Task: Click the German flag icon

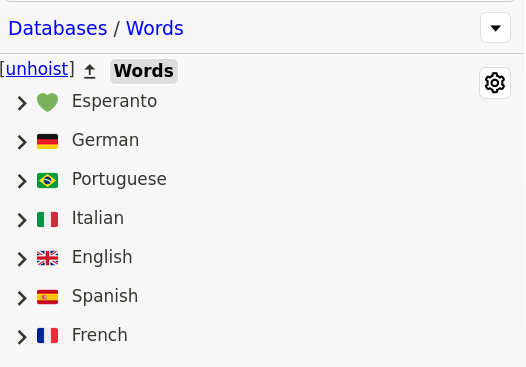Action: pyautogui.click(x=47, y=141)
